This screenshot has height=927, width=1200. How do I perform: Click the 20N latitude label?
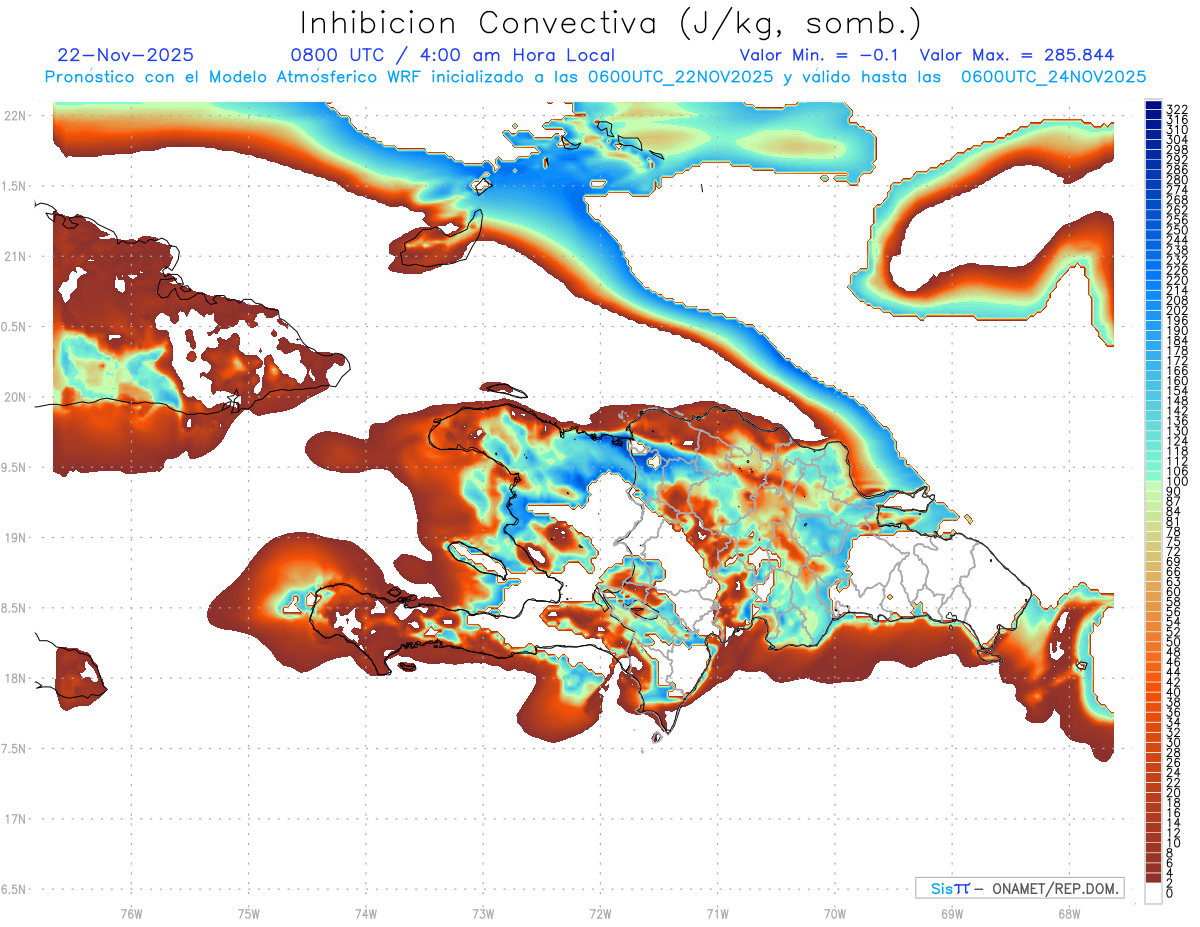16,397
